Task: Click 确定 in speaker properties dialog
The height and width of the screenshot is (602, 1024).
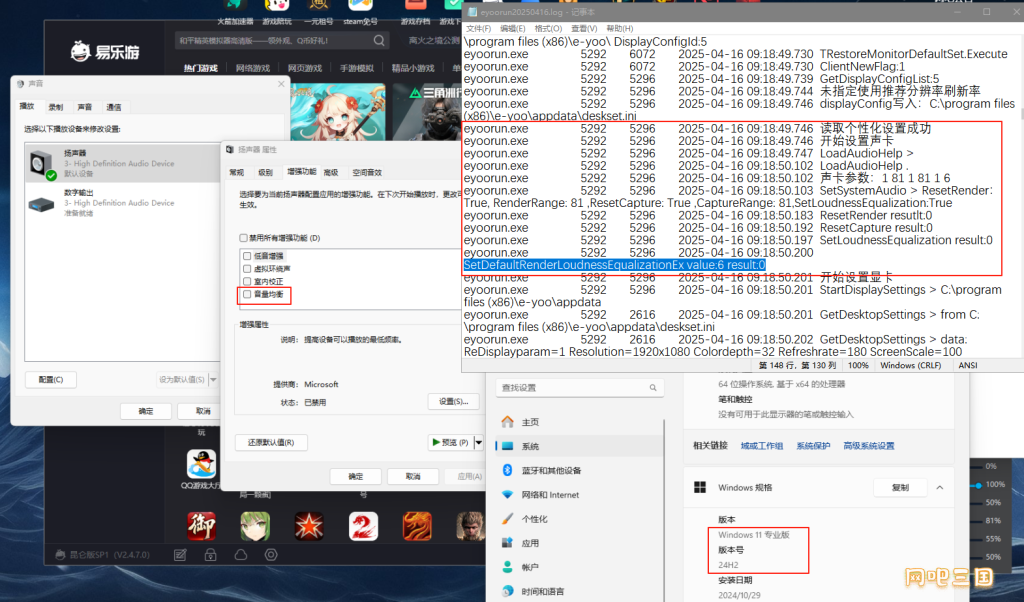Action: pos(356,476)
